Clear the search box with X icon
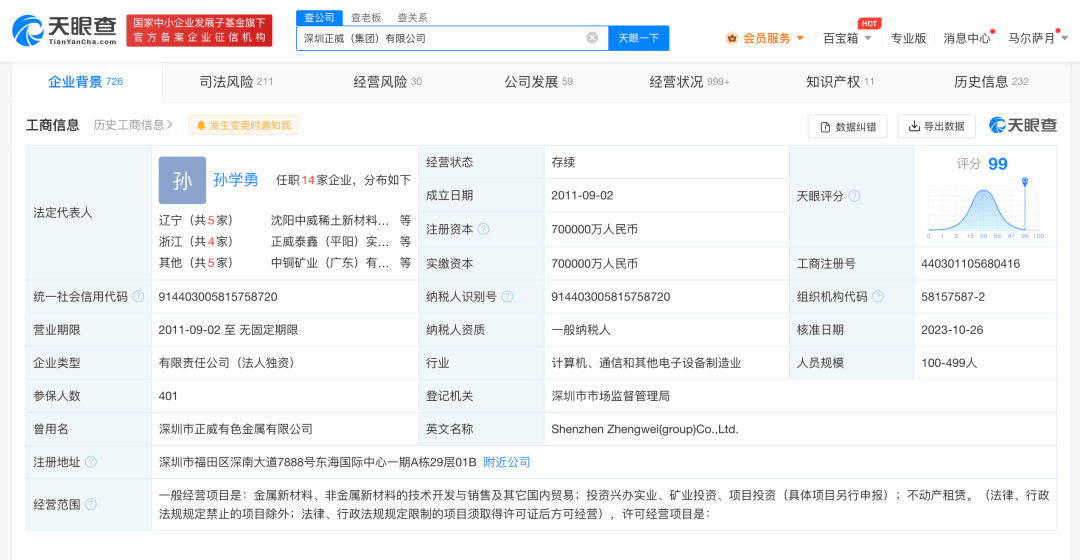Screen dimensions: 1080x560 [592, 38]
